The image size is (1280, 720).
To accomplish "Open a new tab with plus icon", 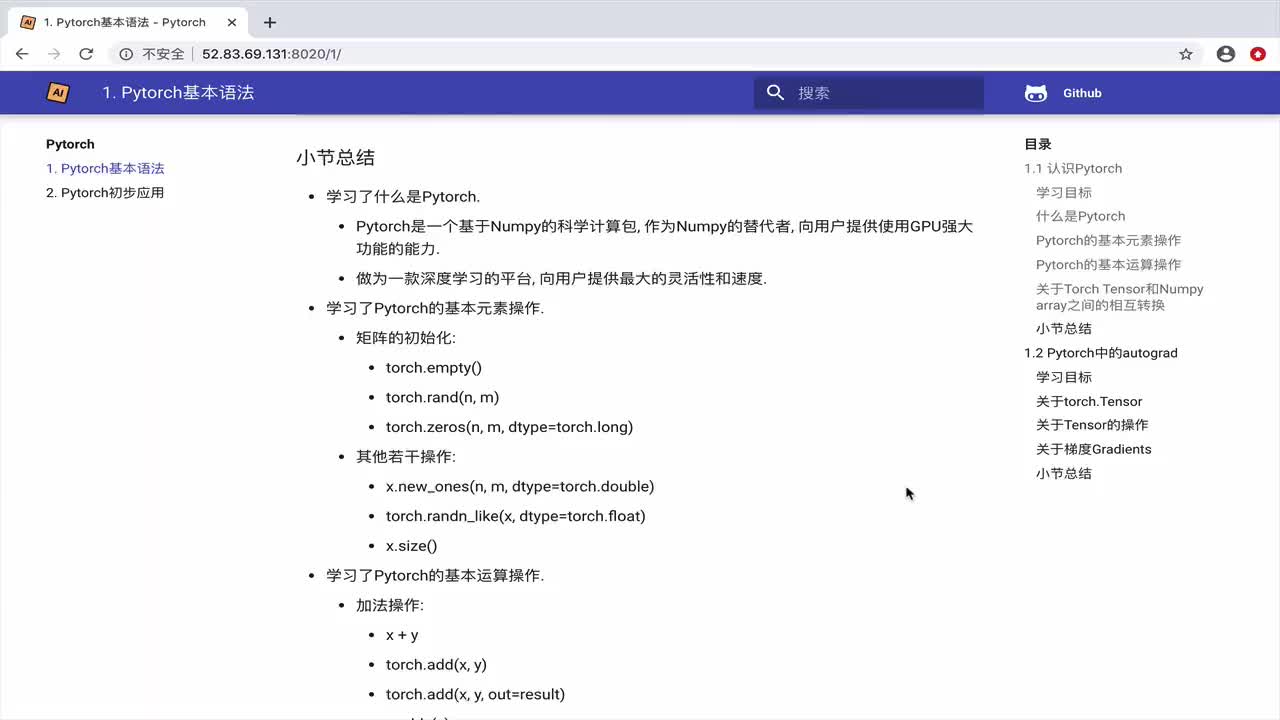I will coord(270,22).
